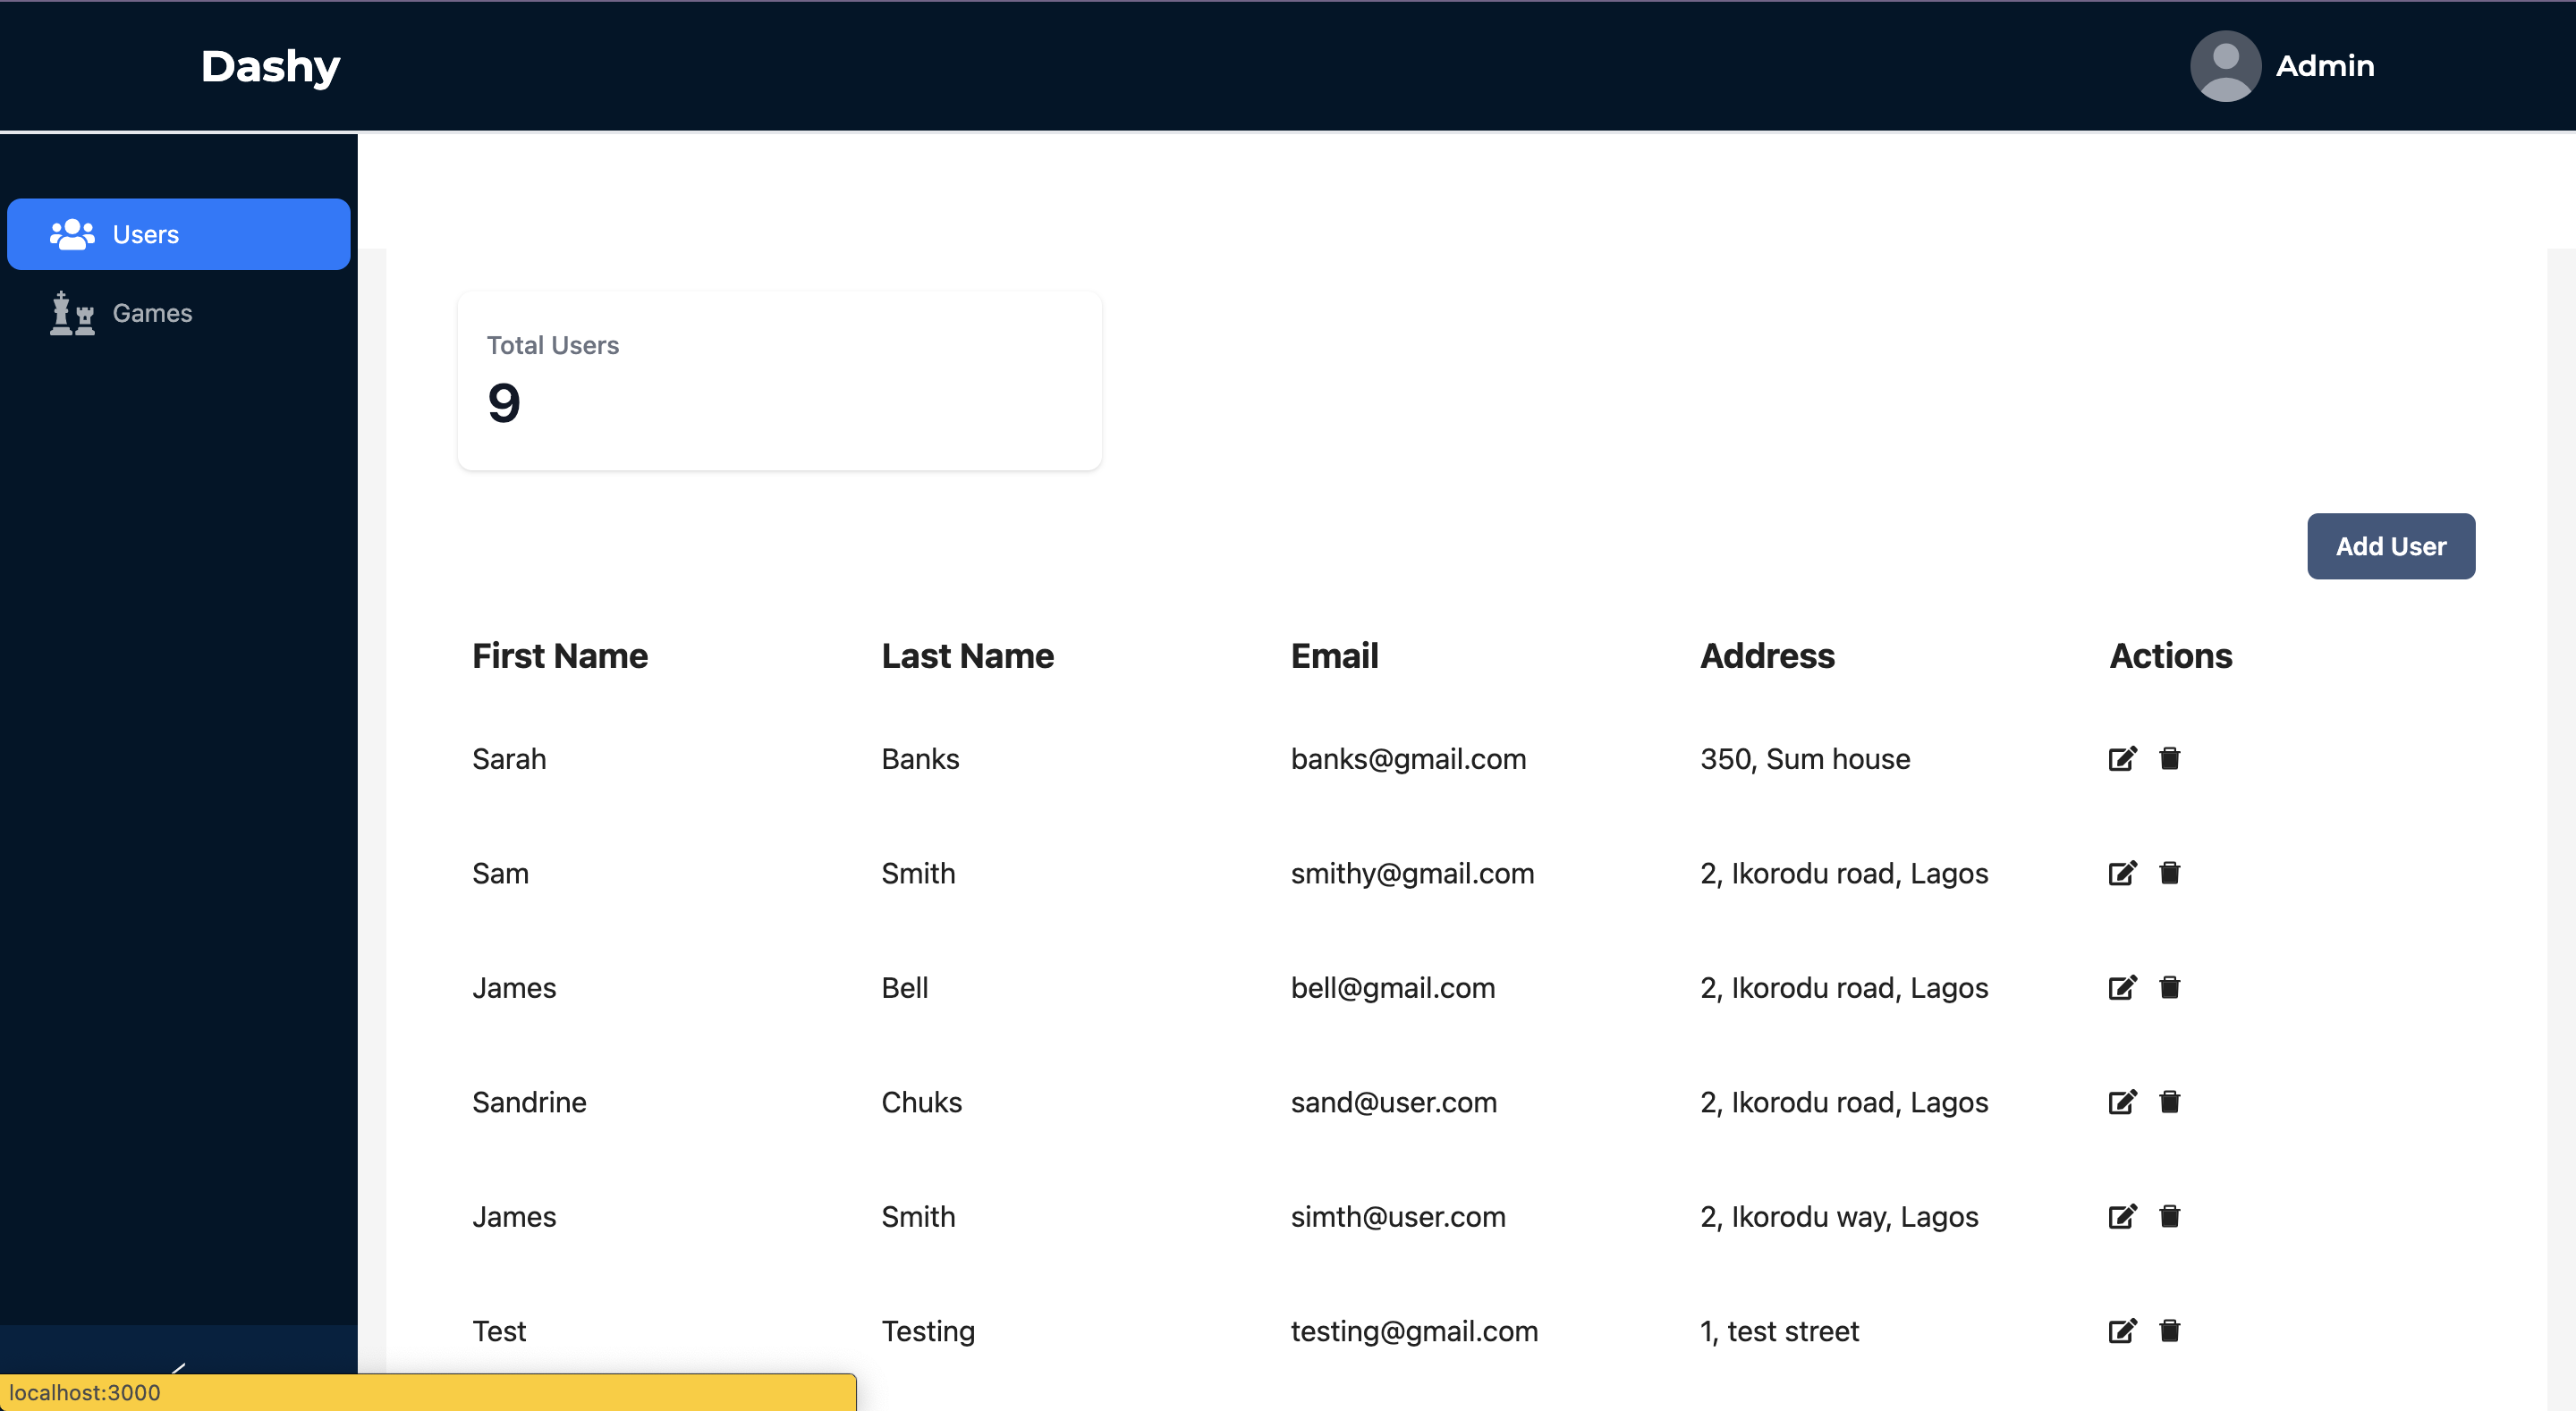Edit the James Bell entry

coord(2122,988)
